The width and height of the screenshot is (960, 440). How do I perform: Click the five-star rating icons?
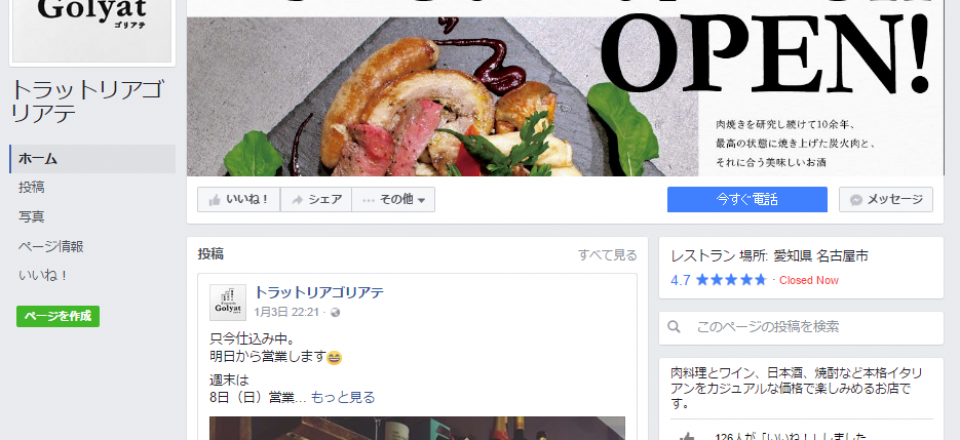731,280
